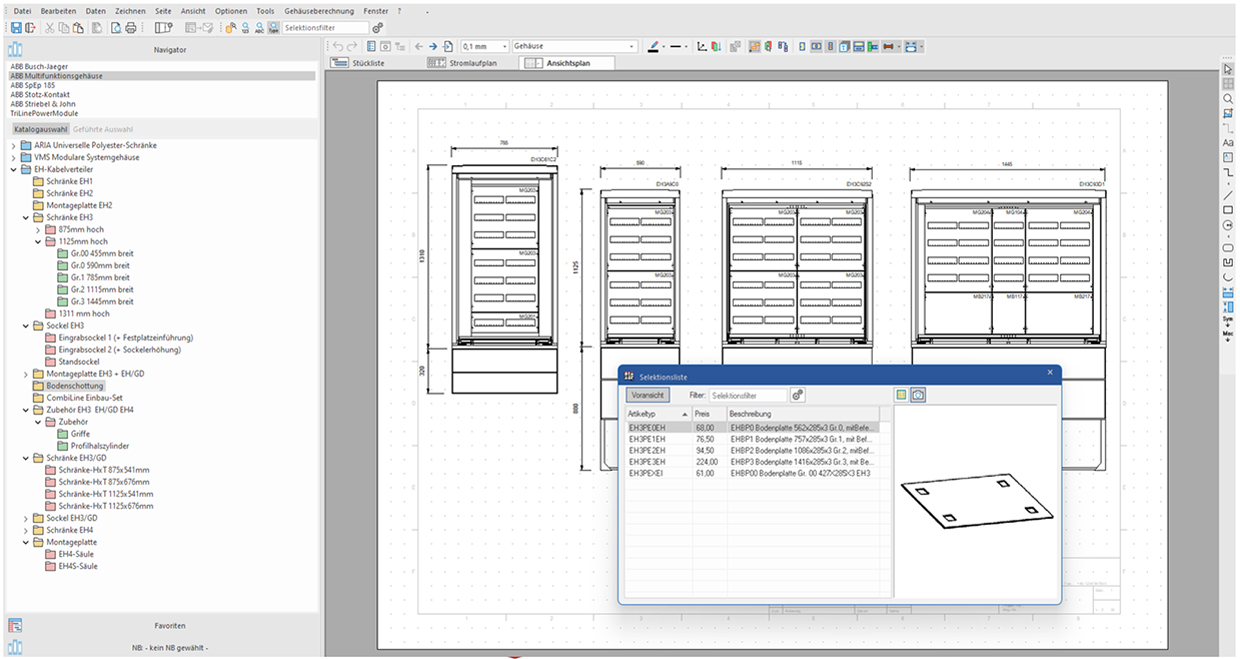
Task: Toggle the yellow-square view button in Selektionsliste
Action: (901, 395)
